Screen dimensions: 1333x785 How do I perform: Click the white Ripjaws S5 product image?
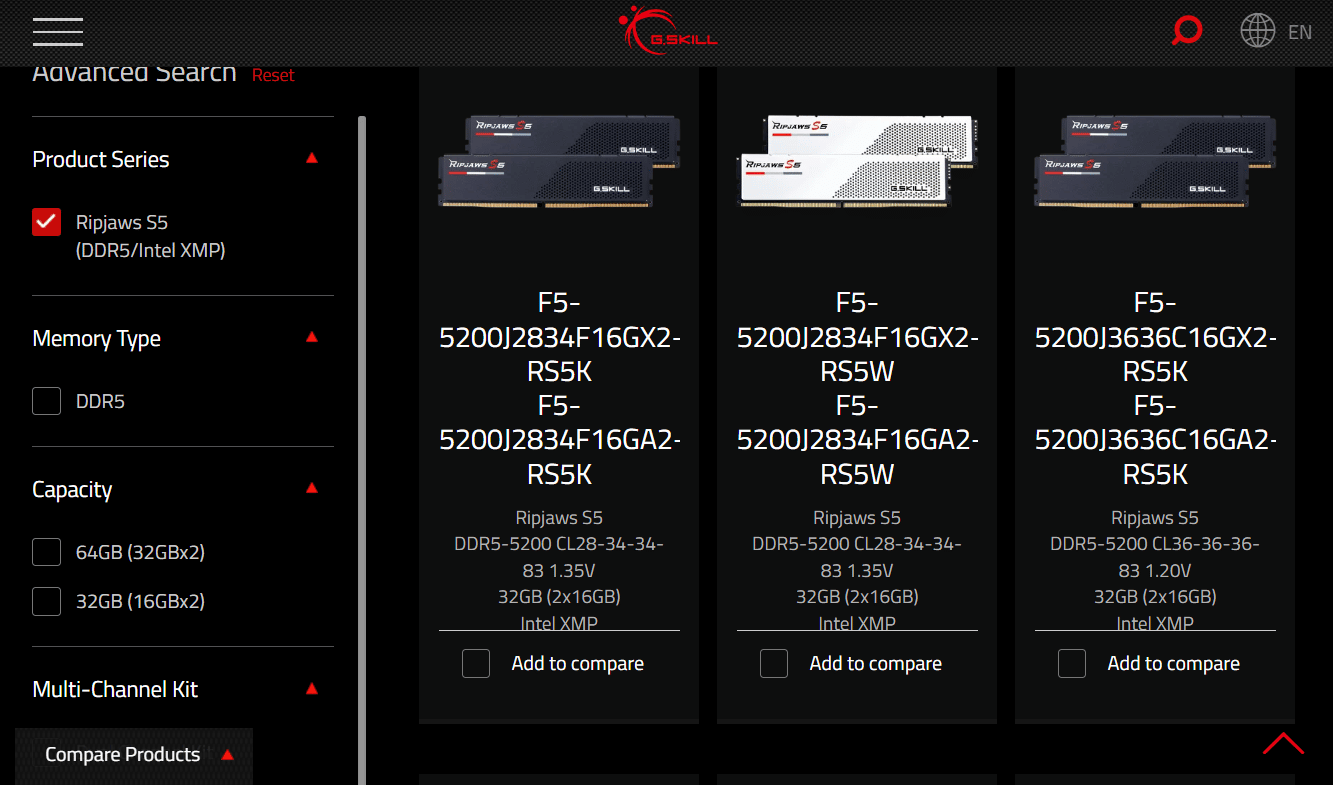[x=857, y=160]
